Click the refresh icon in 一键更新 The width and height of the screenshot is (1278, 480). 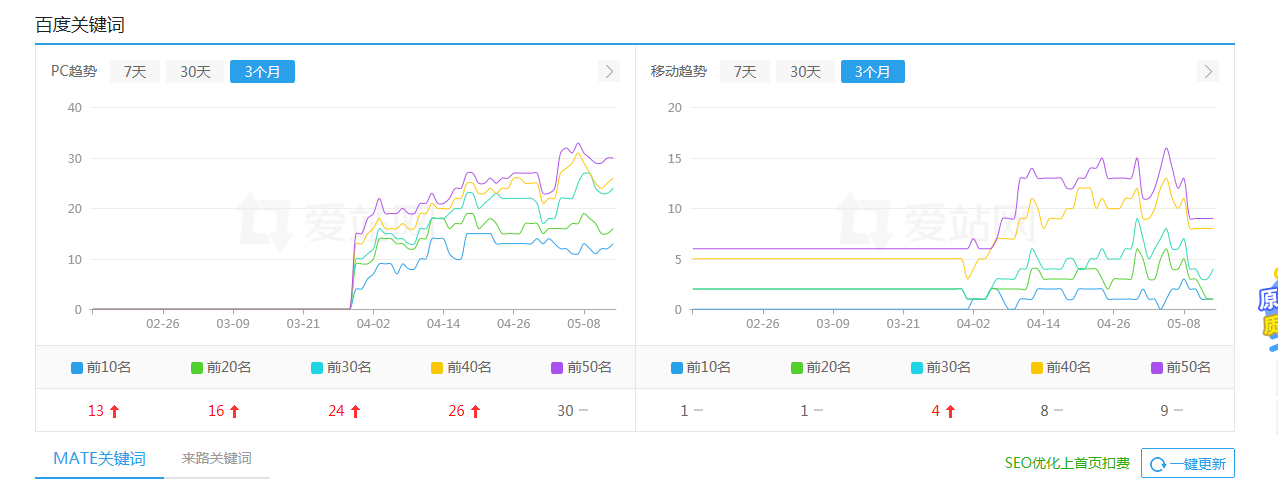coord(1158,464)
